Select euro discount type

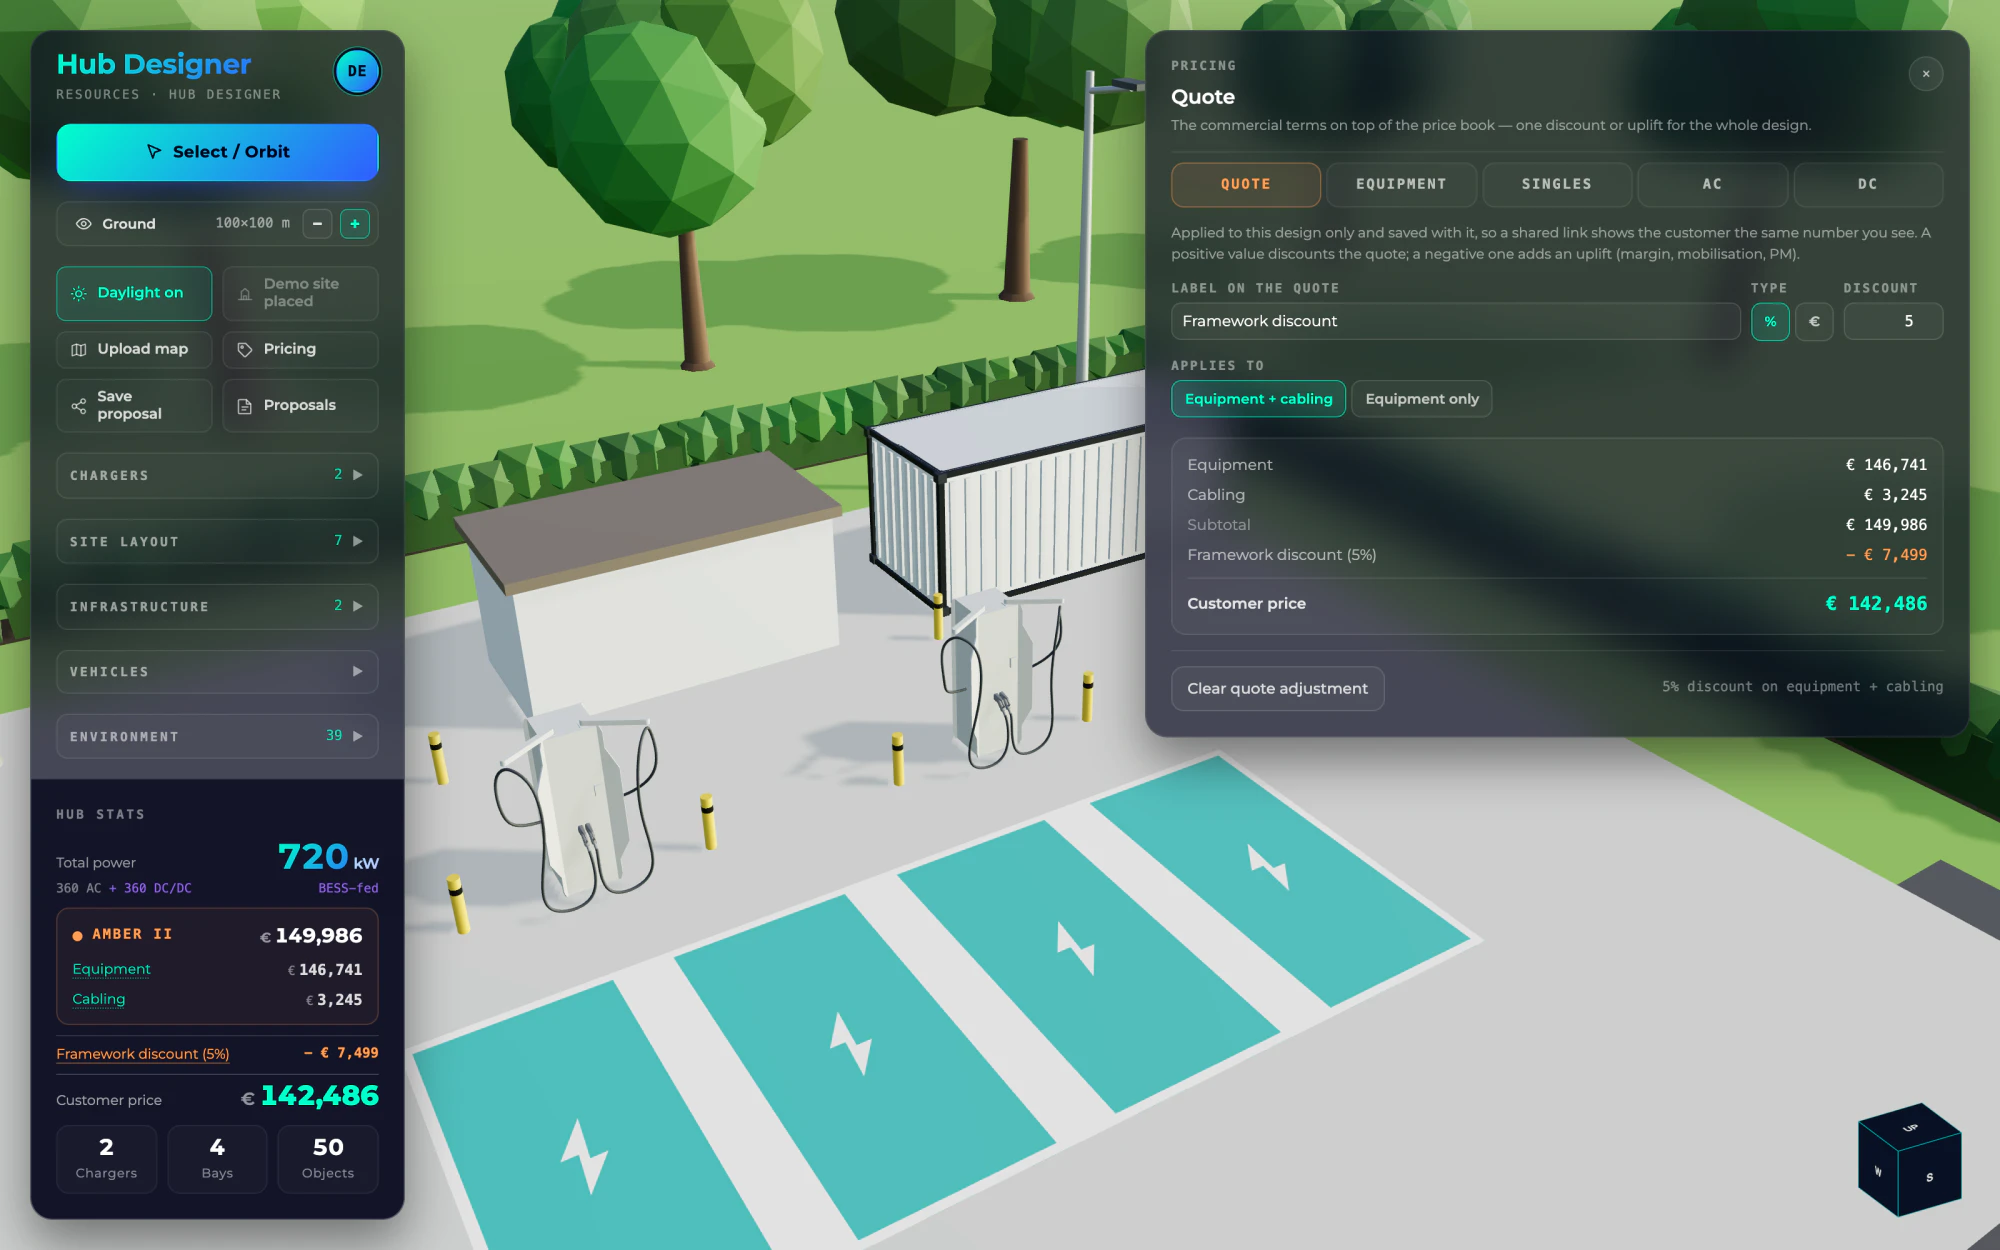point(1814,321)
